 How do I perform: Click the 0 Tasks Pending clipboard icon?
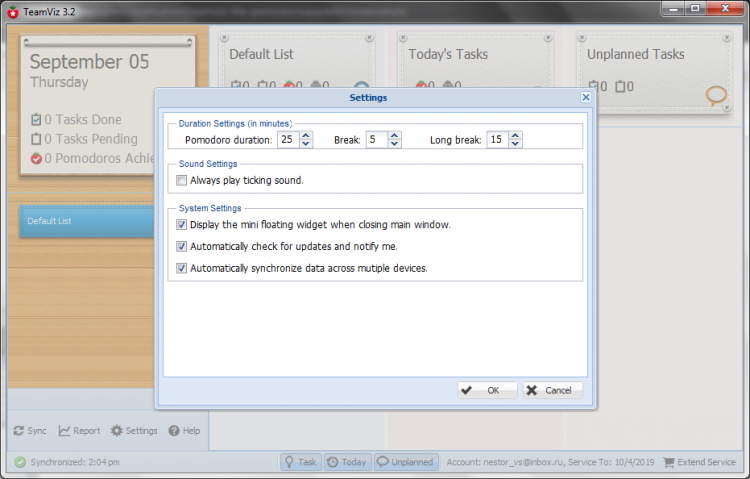pos(36,139)
